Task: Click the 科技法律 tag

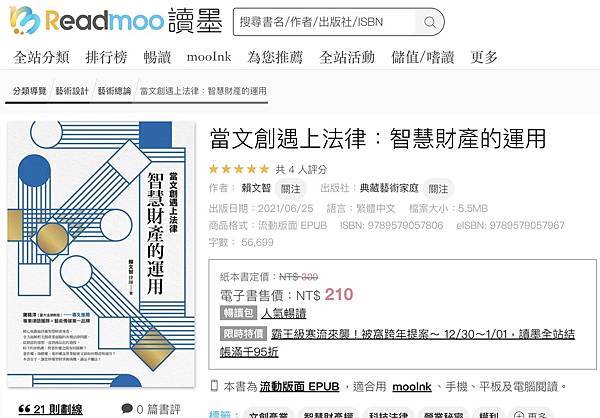Action: 389,414
